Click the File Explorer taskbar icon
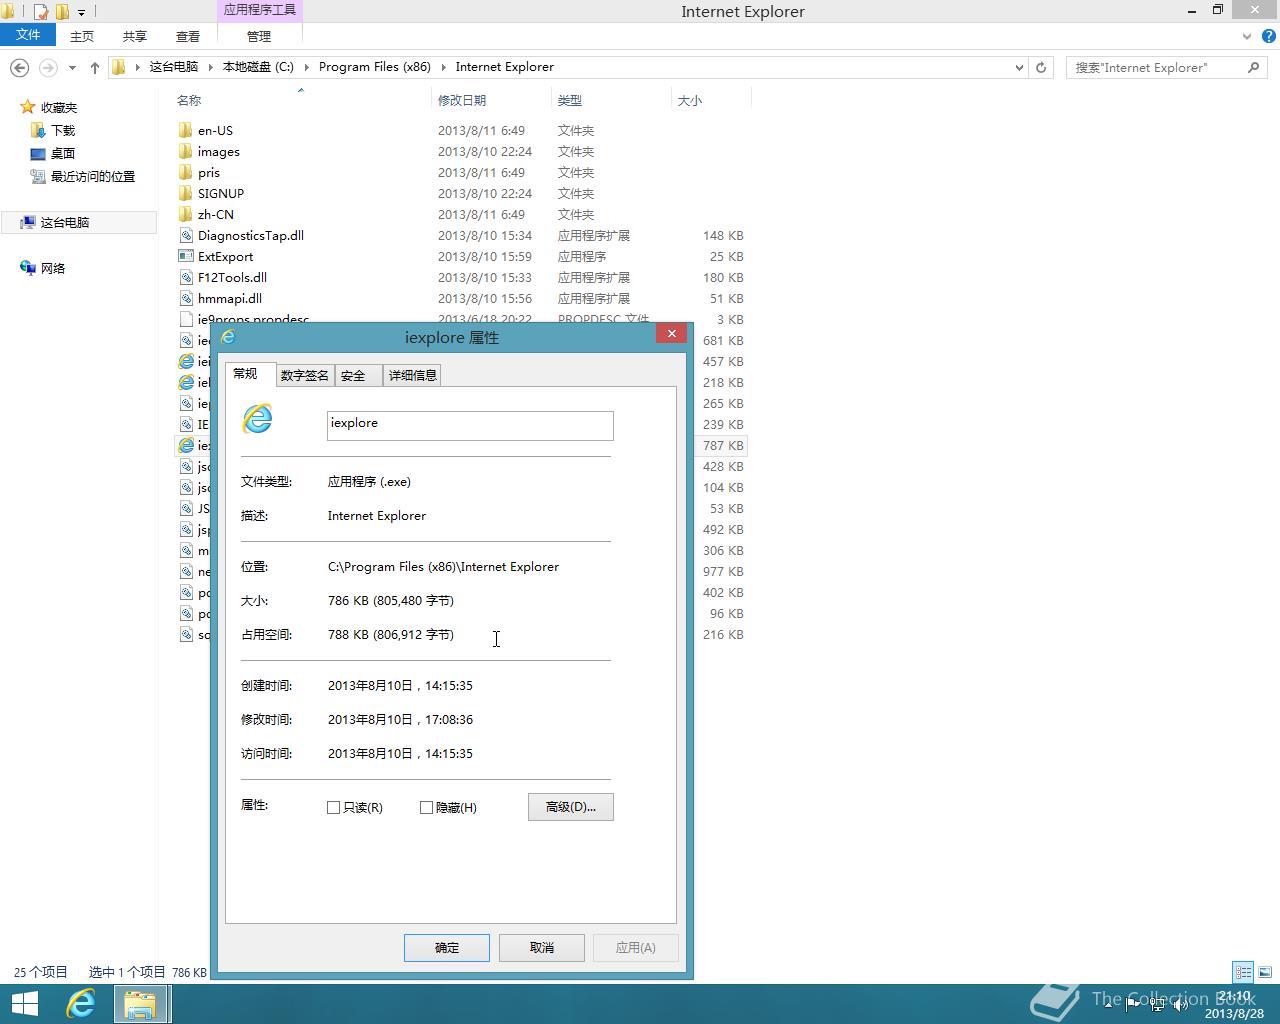1280x1024 pixels. pos(140,1004)
